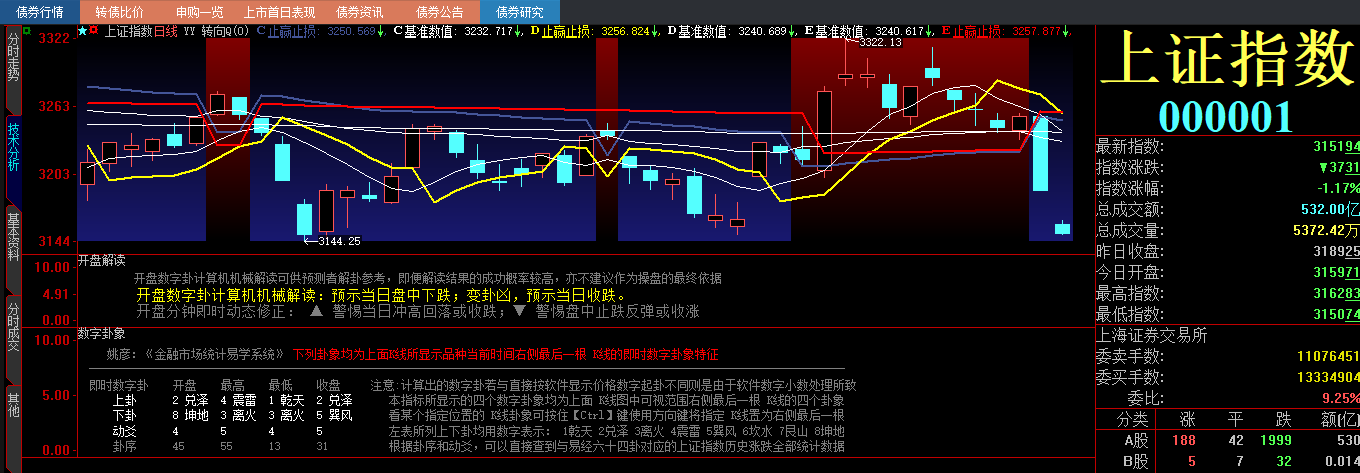Click the 委比 9.25% row
This screenshot has width=1360, height=473.
coord(1228,398)
